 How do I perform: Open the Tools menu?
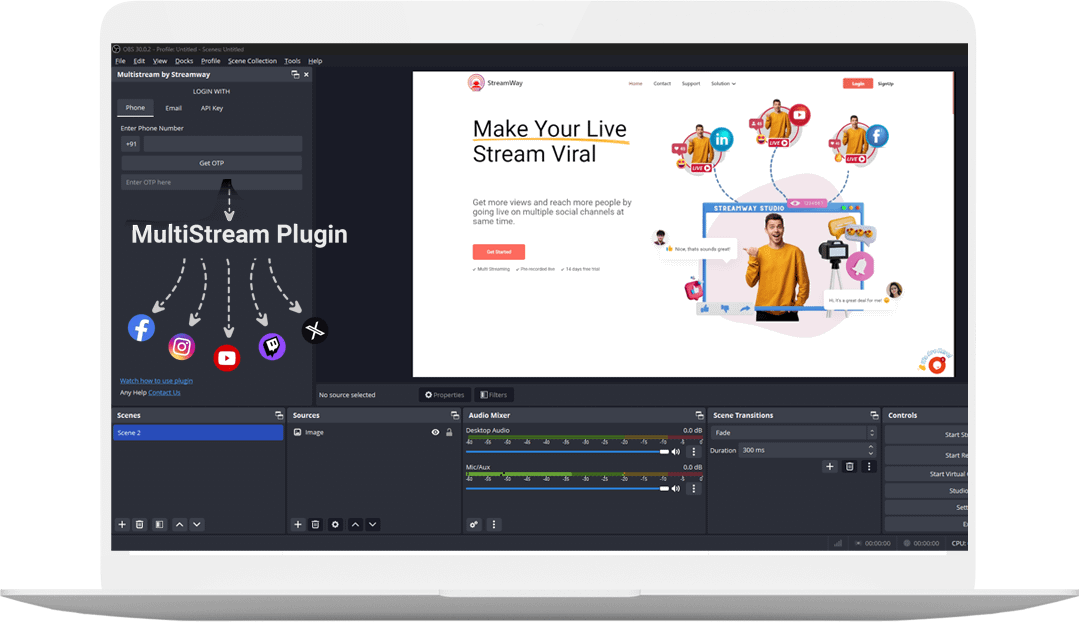click(292, 61)
